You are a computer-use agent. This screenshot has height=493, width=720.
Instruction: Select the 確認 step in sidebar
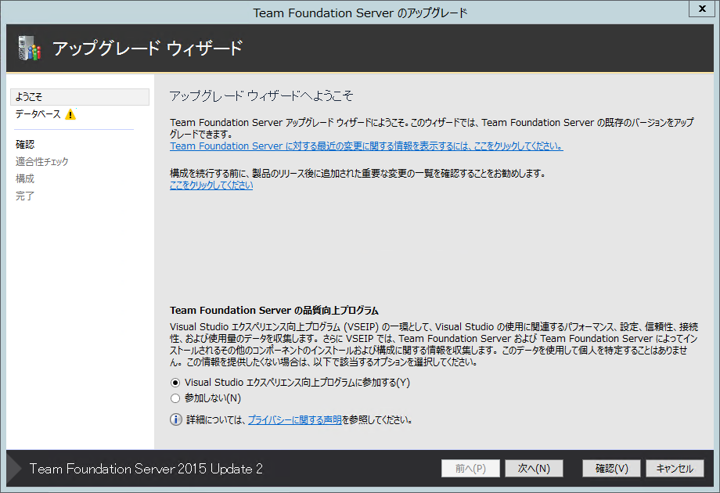click(x=25, y=145)
